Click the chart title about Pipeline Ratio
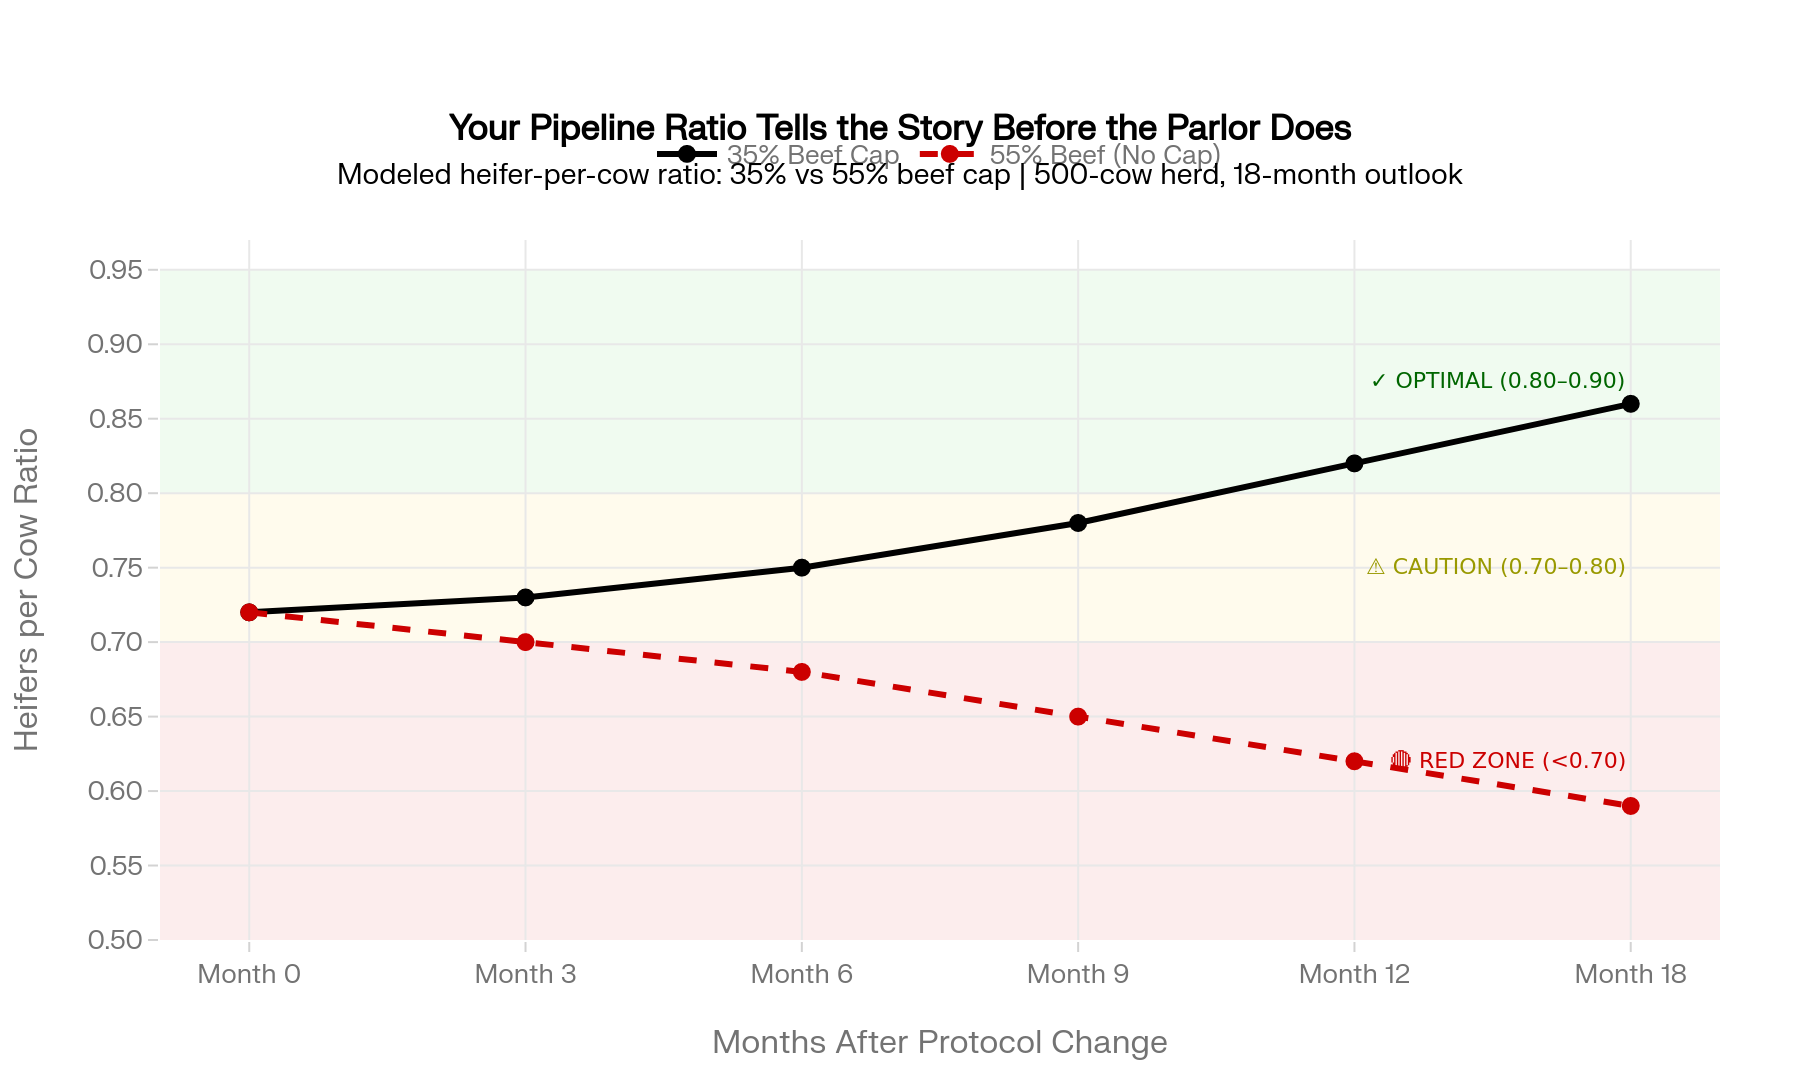Screen dimensions: 1800x1080 click(900, 128)
